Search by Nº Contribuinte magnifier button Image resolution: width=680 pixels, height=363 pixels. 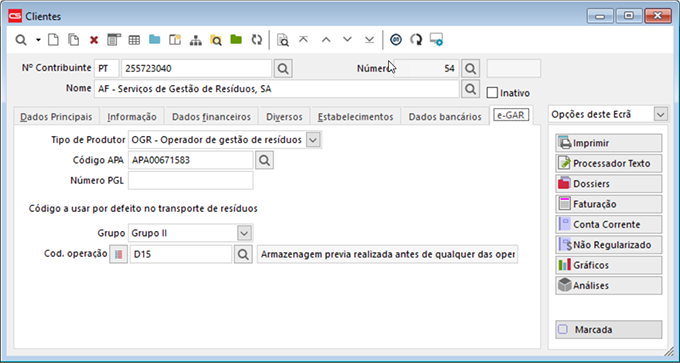(283, 69)
